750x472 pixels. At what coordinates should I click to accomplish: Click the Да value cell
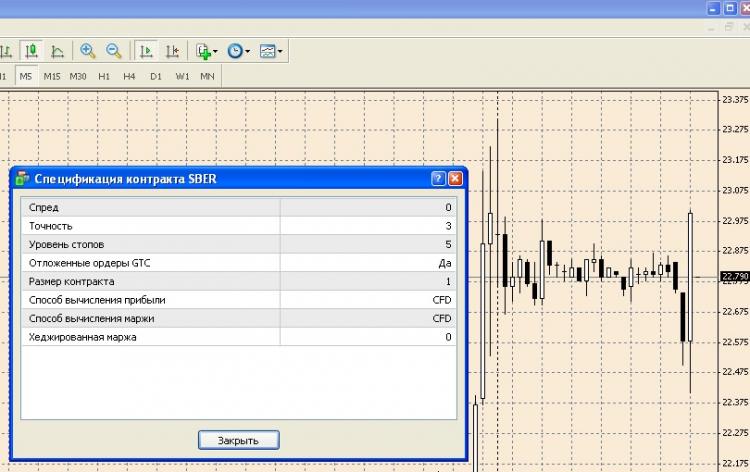coord(368,263)
